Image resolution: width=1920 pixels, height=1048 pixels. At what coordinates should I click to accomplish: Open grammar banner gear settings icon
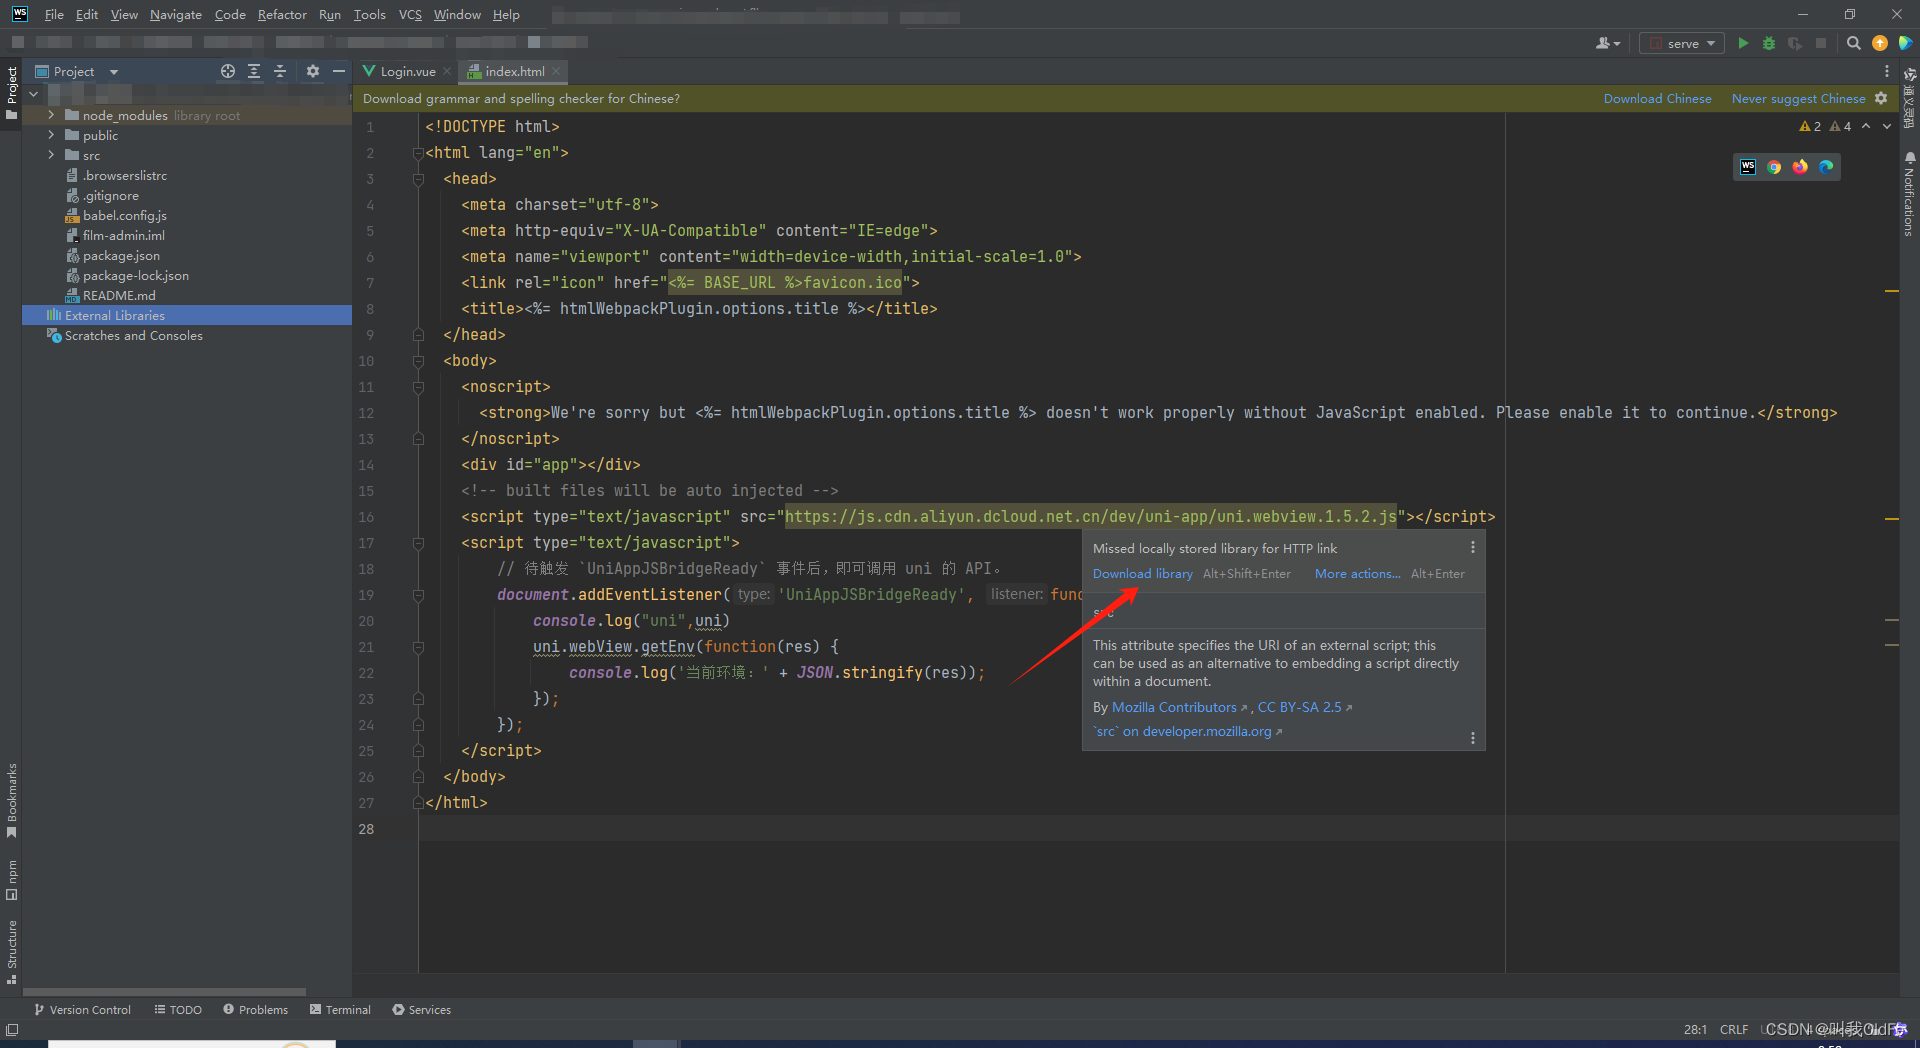[x=1881, y=98]
